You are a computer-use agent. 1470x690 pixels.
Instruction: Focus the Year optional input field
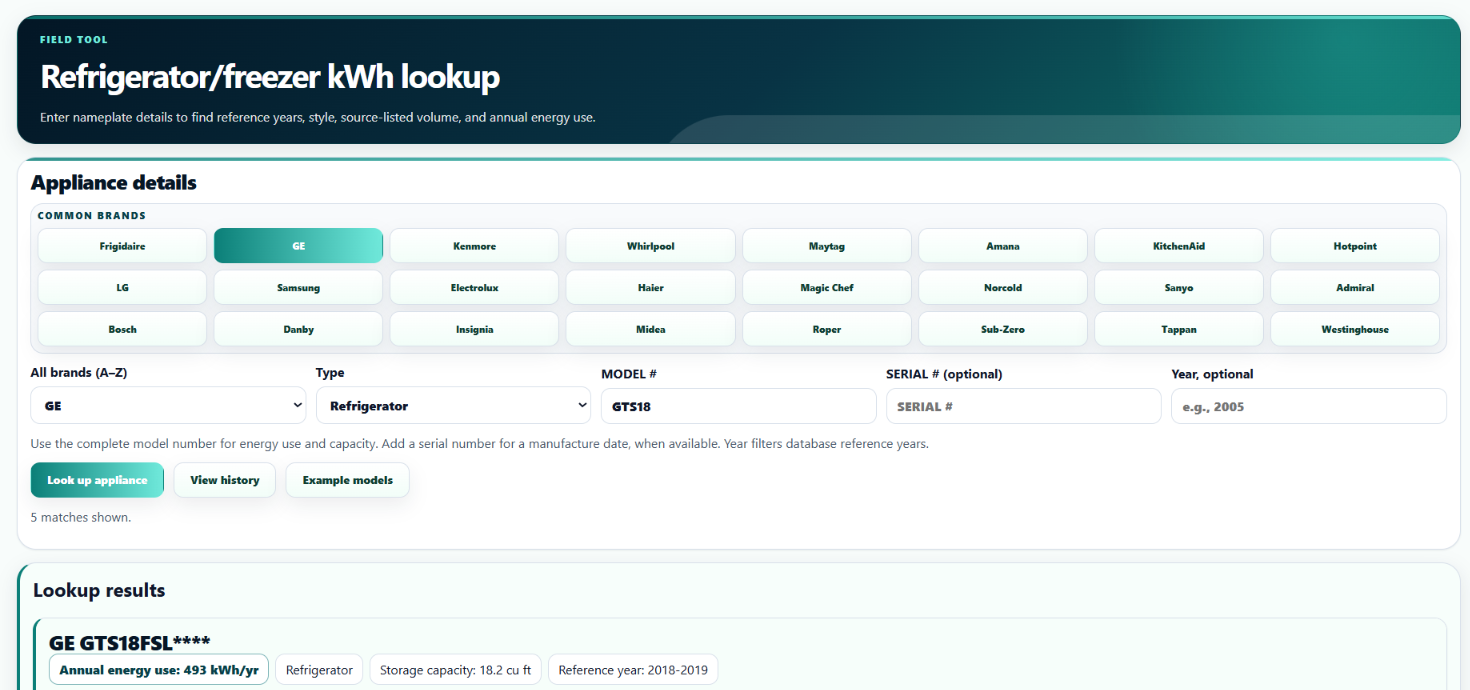point(1308,406)
